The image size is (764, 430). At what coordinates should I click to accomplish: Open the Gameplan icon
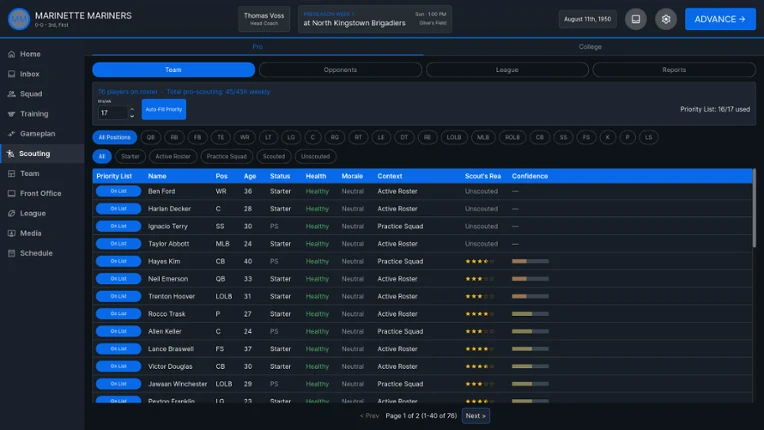click(x=12, y=133)
